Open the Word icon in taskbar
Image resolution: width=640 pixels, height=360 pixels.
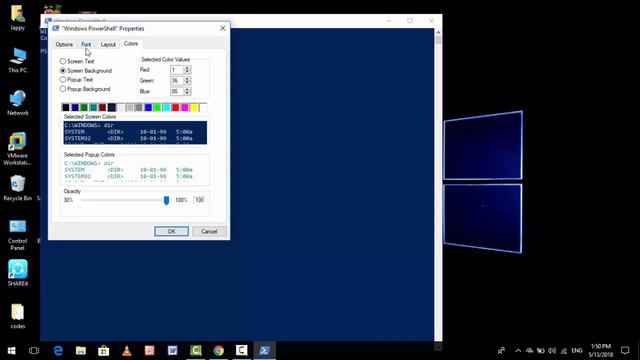tap(173, 351)
